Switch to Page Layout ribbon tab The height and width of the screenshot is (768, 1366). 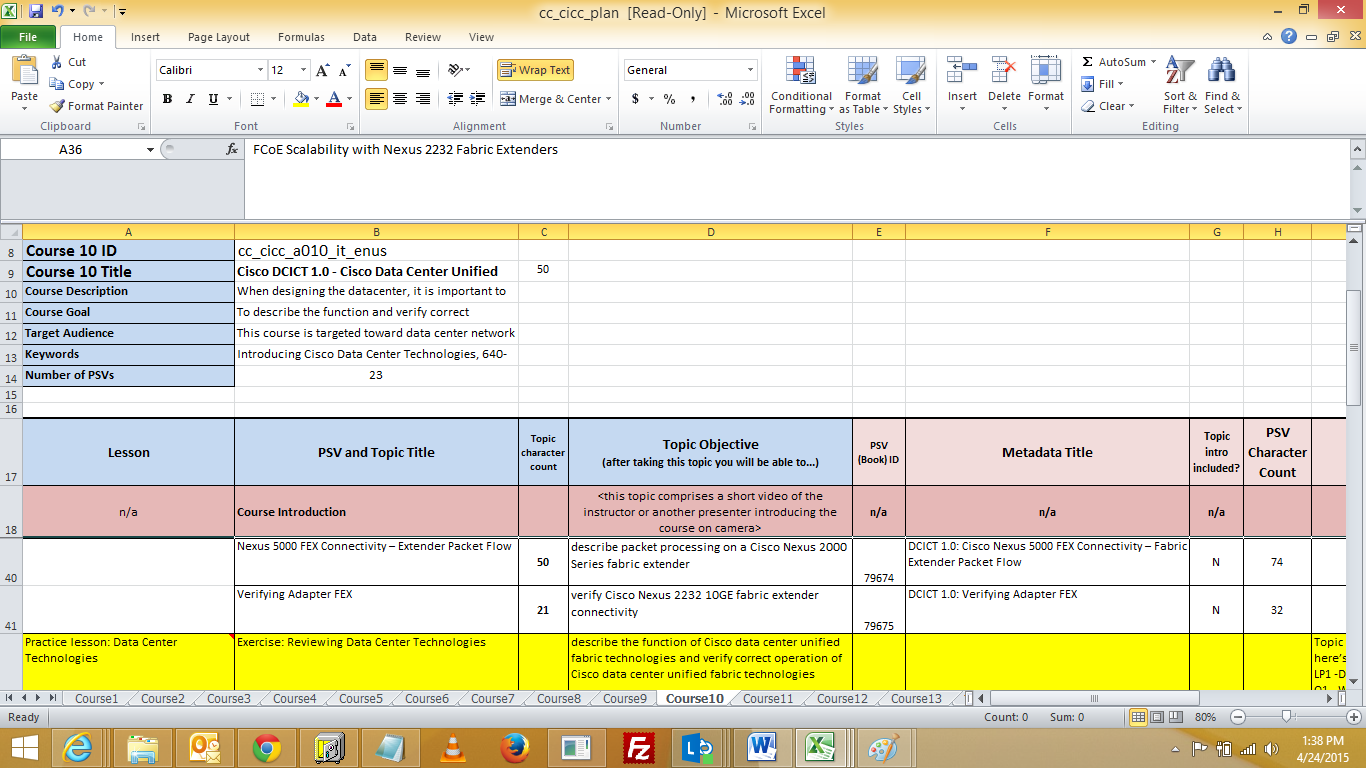click(x=219, y=37)
